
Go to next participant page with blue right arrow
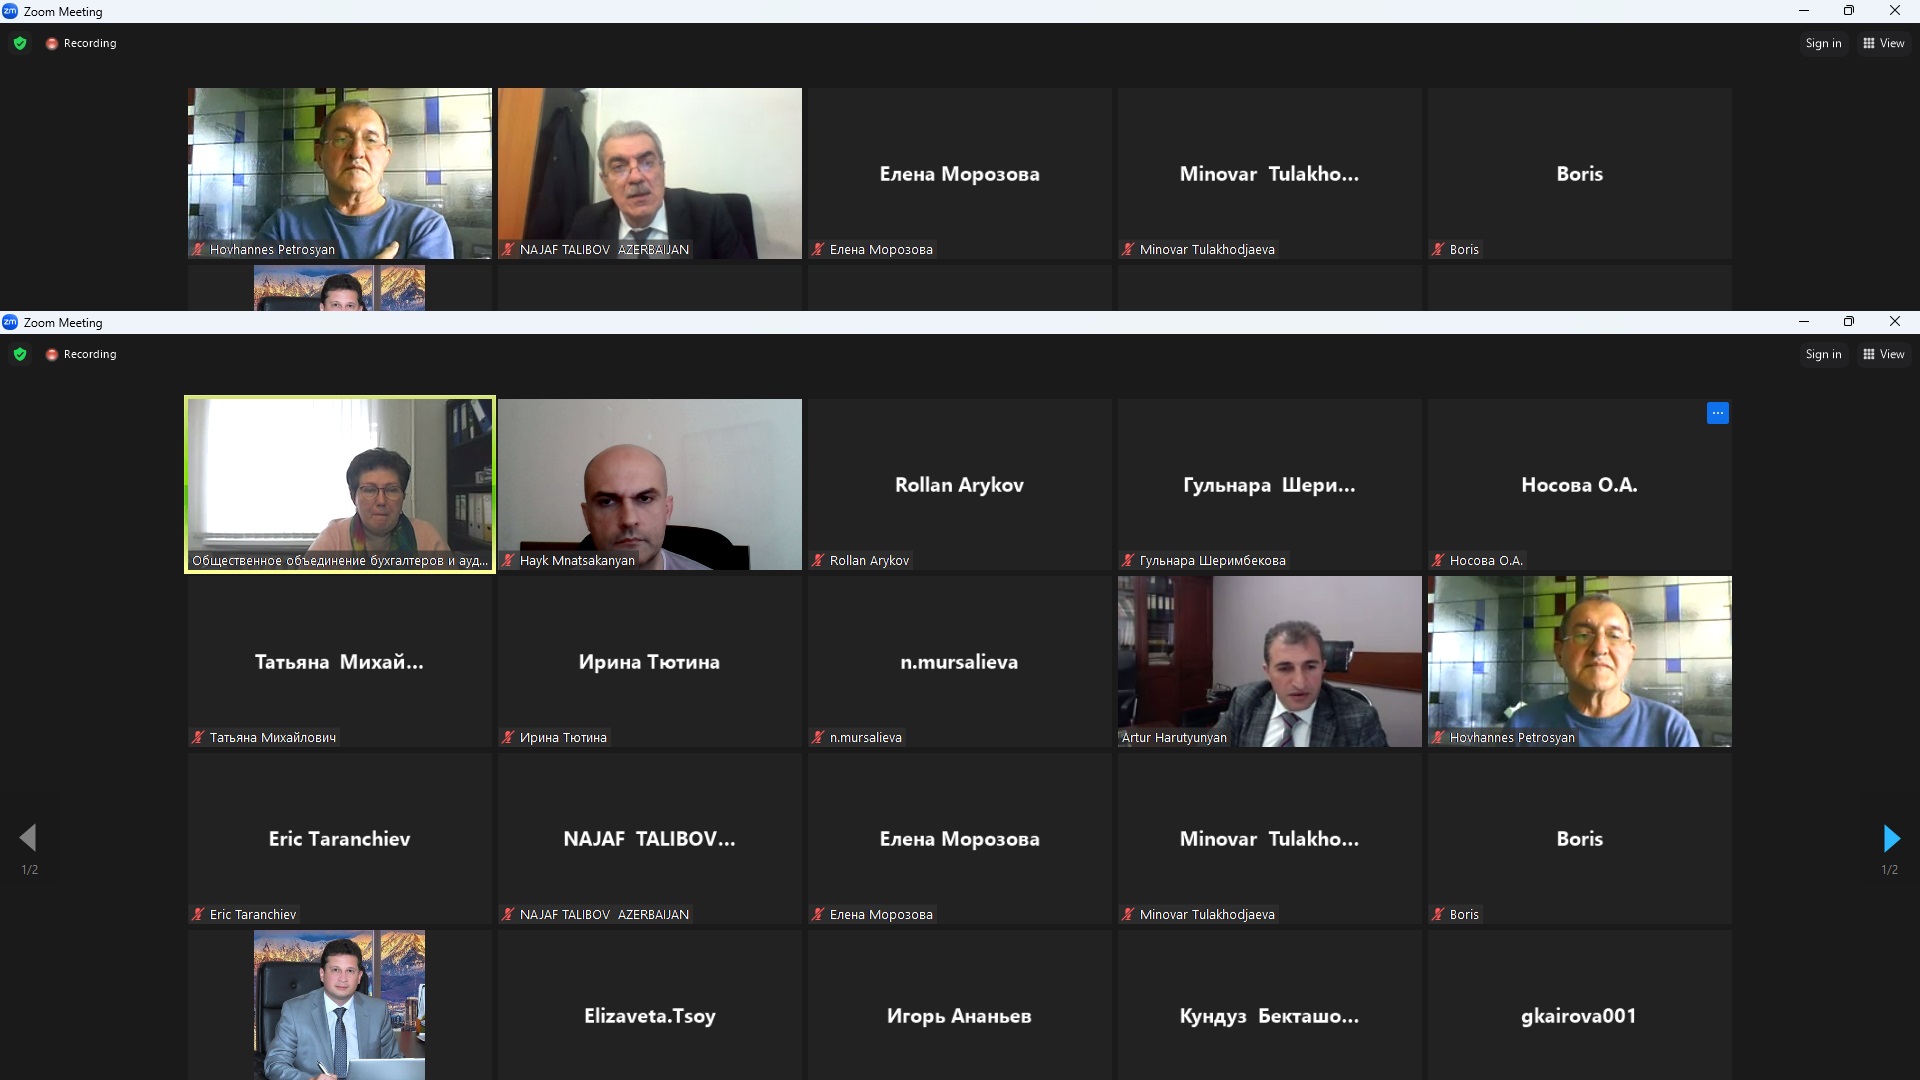[x=1890, y=838]
